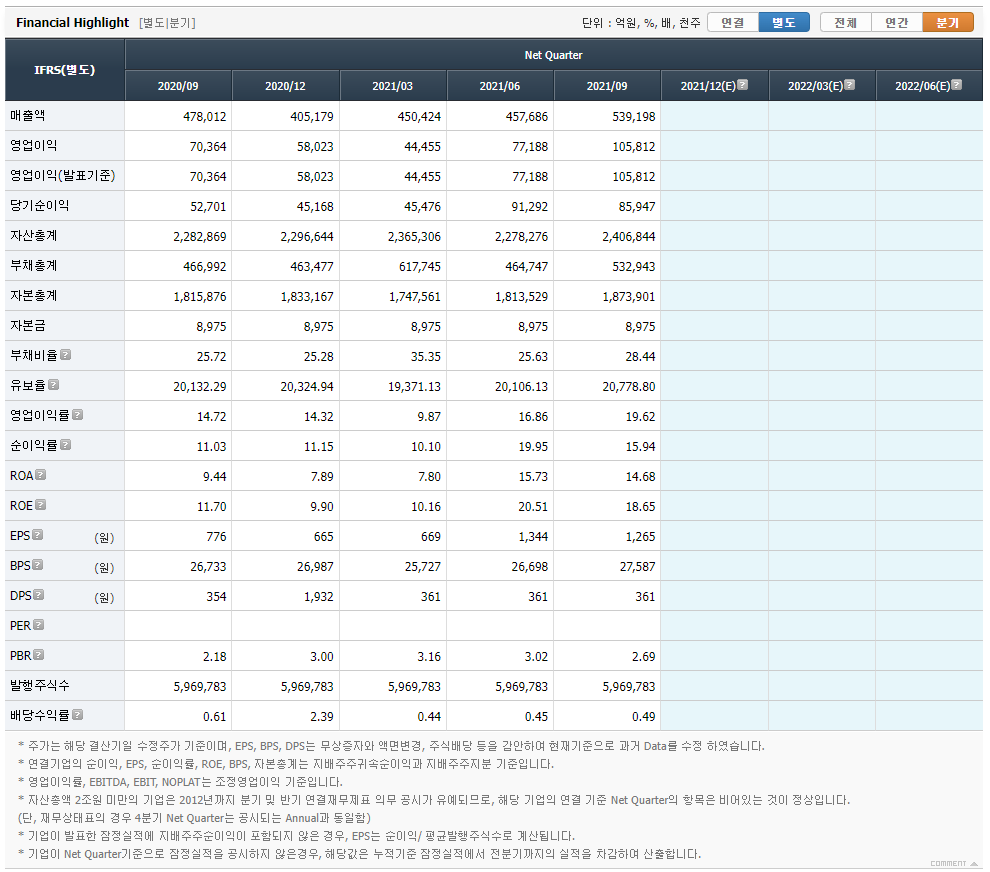Click the dividend yield value 2.39

[x=322, y=717]
